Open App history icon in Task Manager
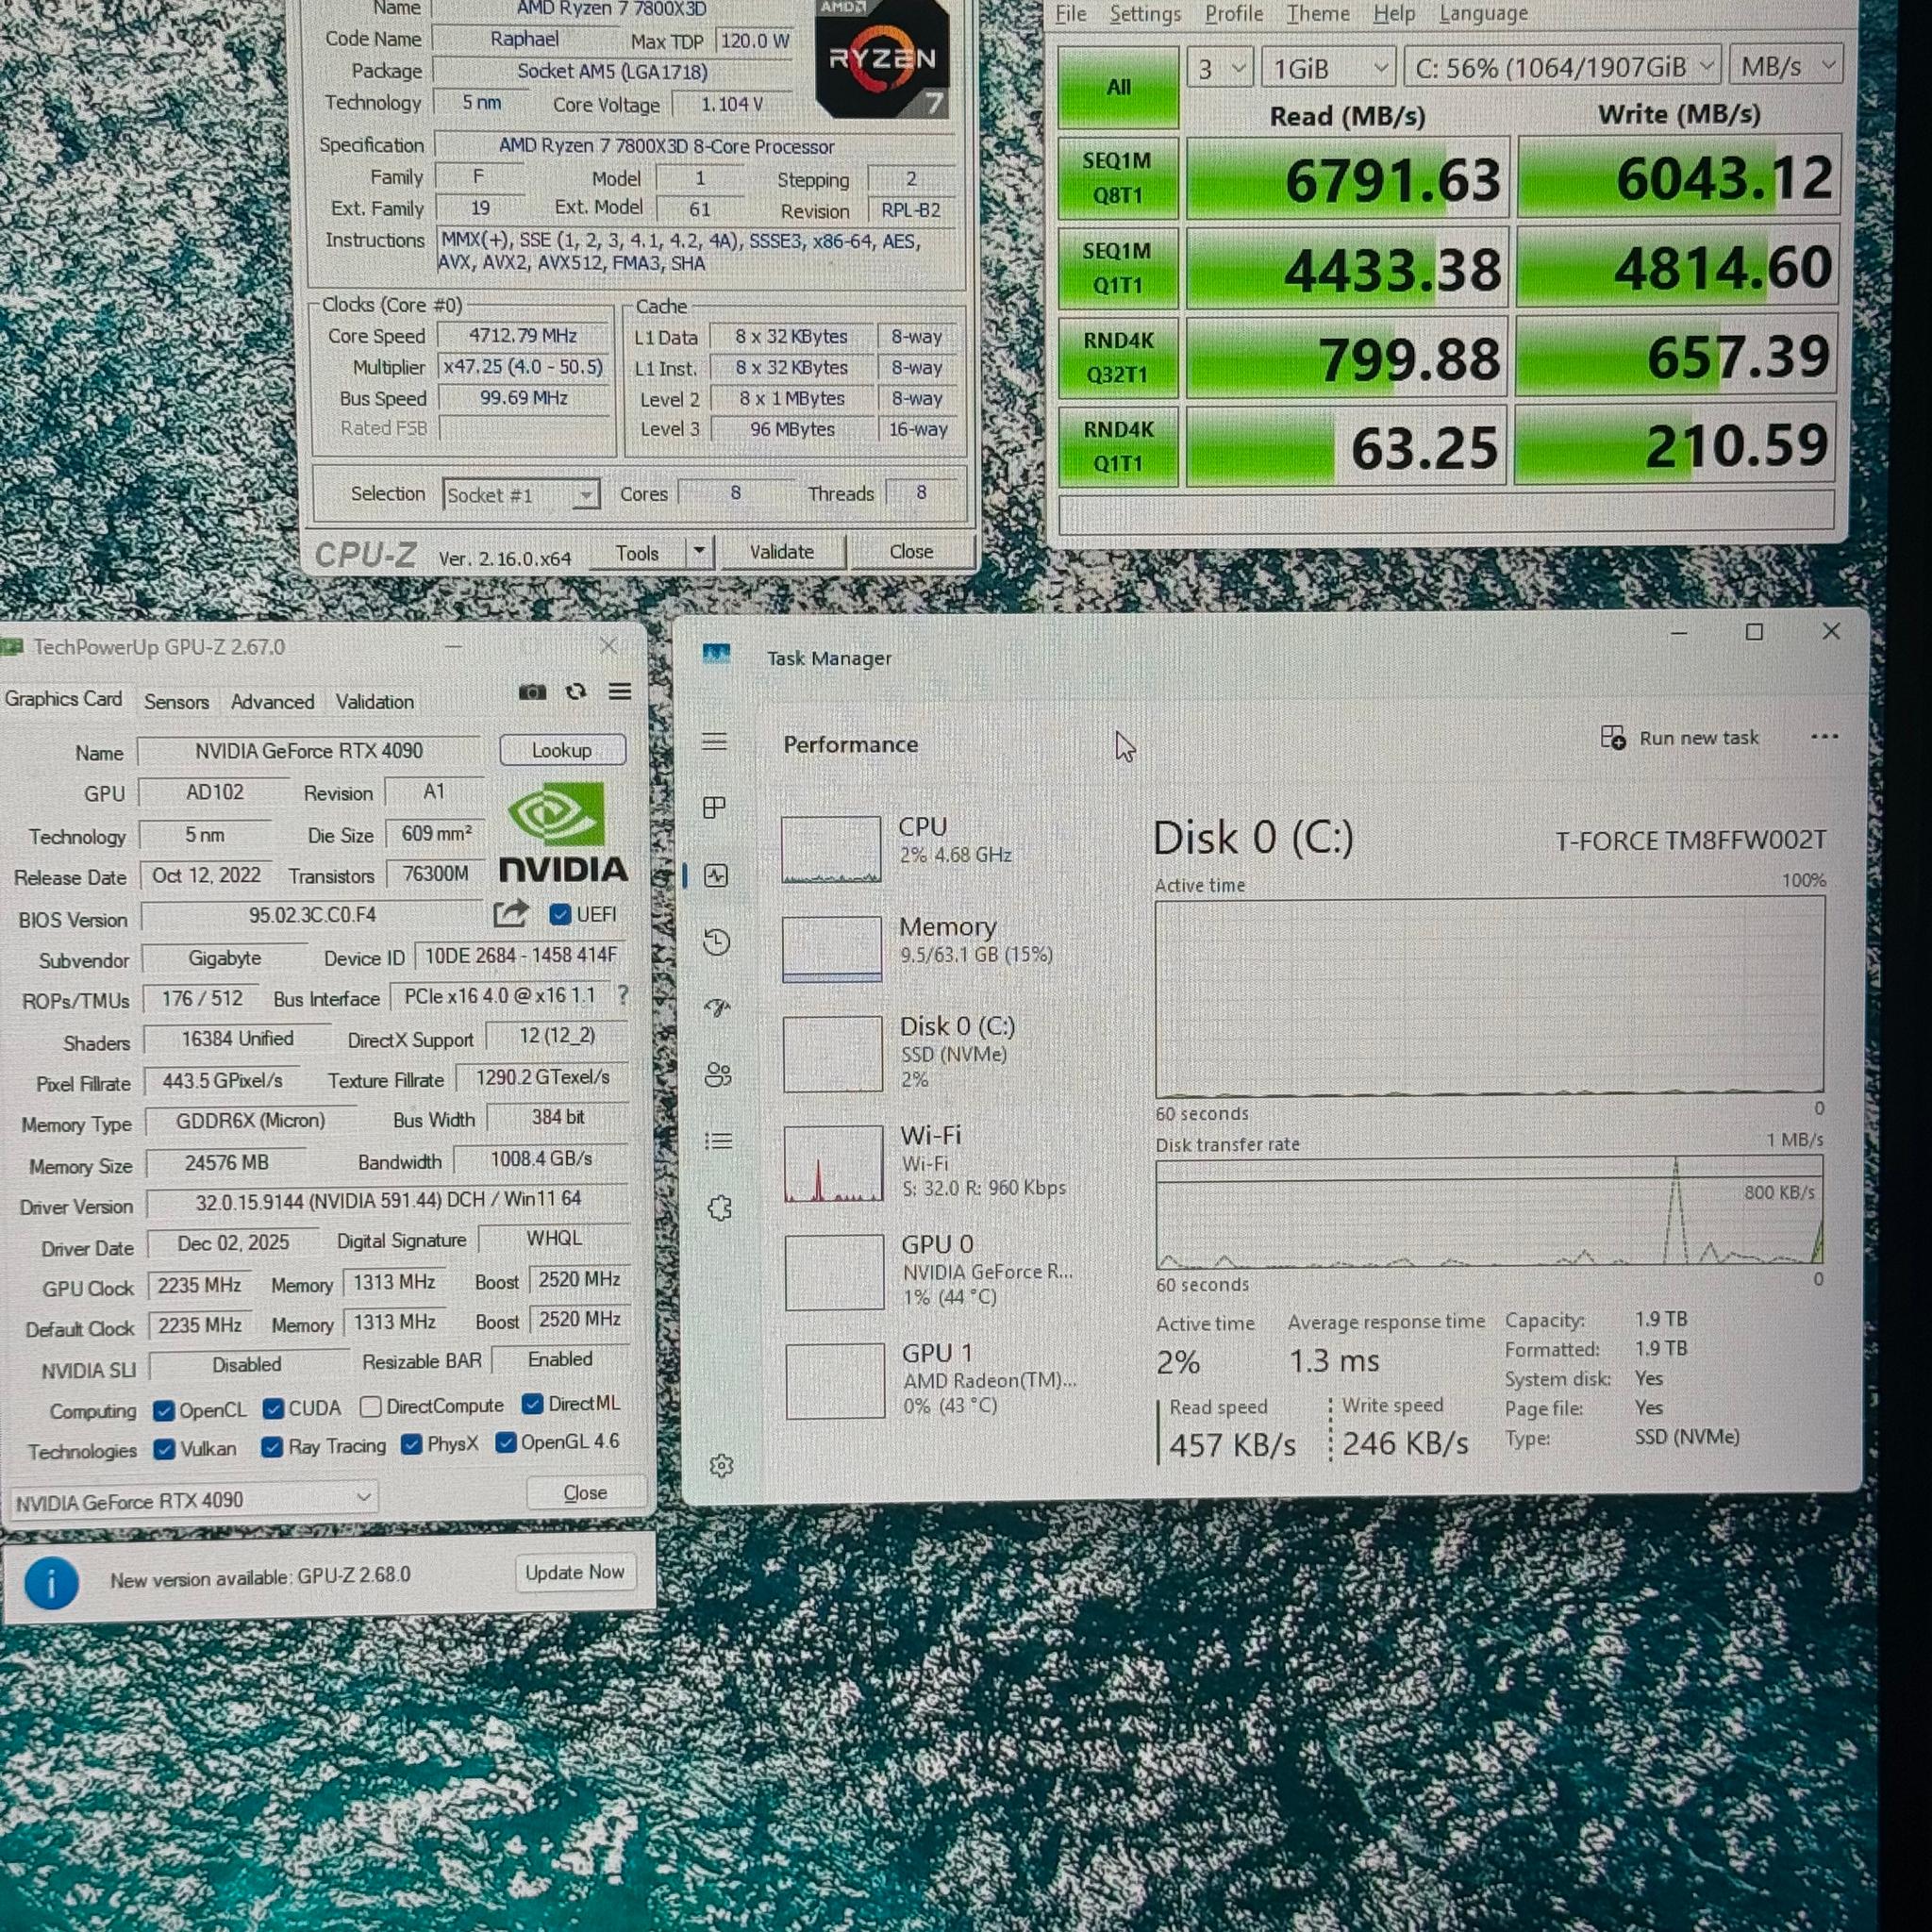 (716, 942)
